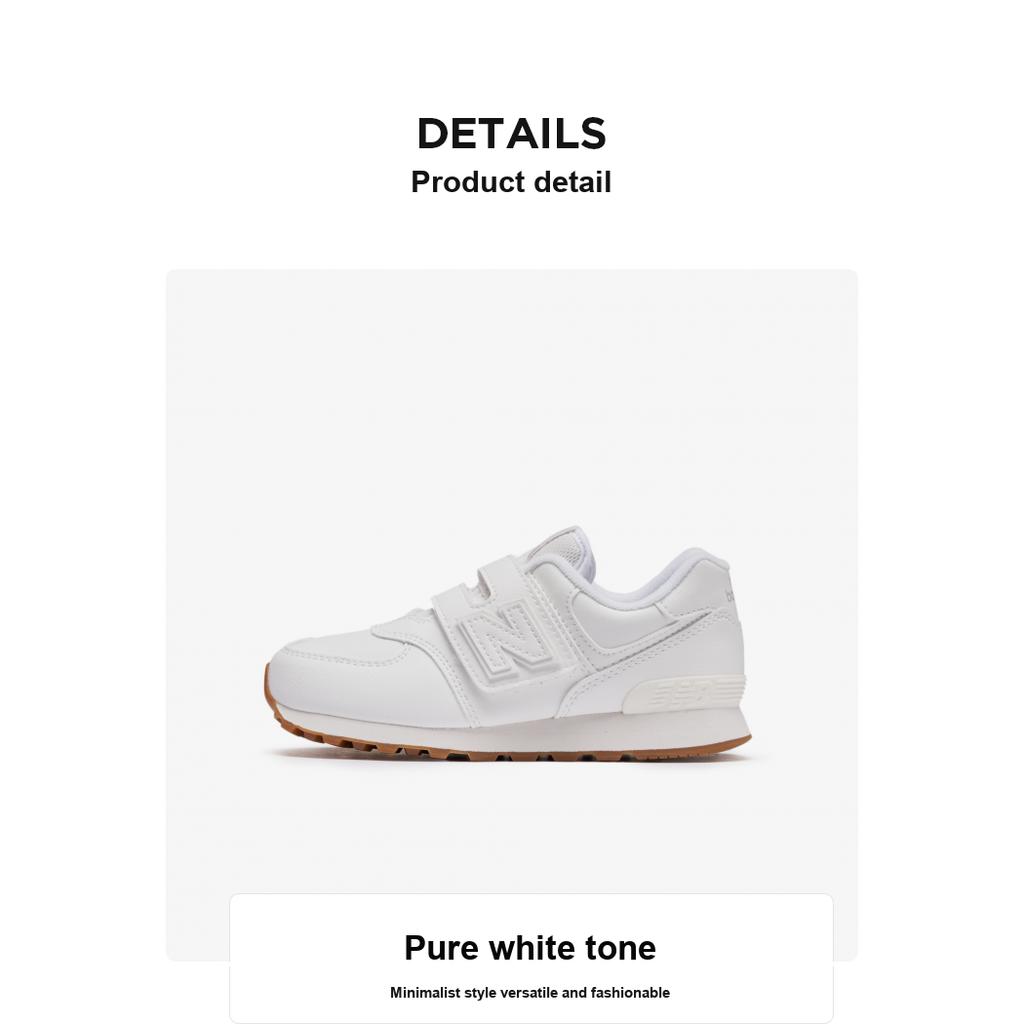
Task: Select the Product detail subtitle
Action: (511, 182)
